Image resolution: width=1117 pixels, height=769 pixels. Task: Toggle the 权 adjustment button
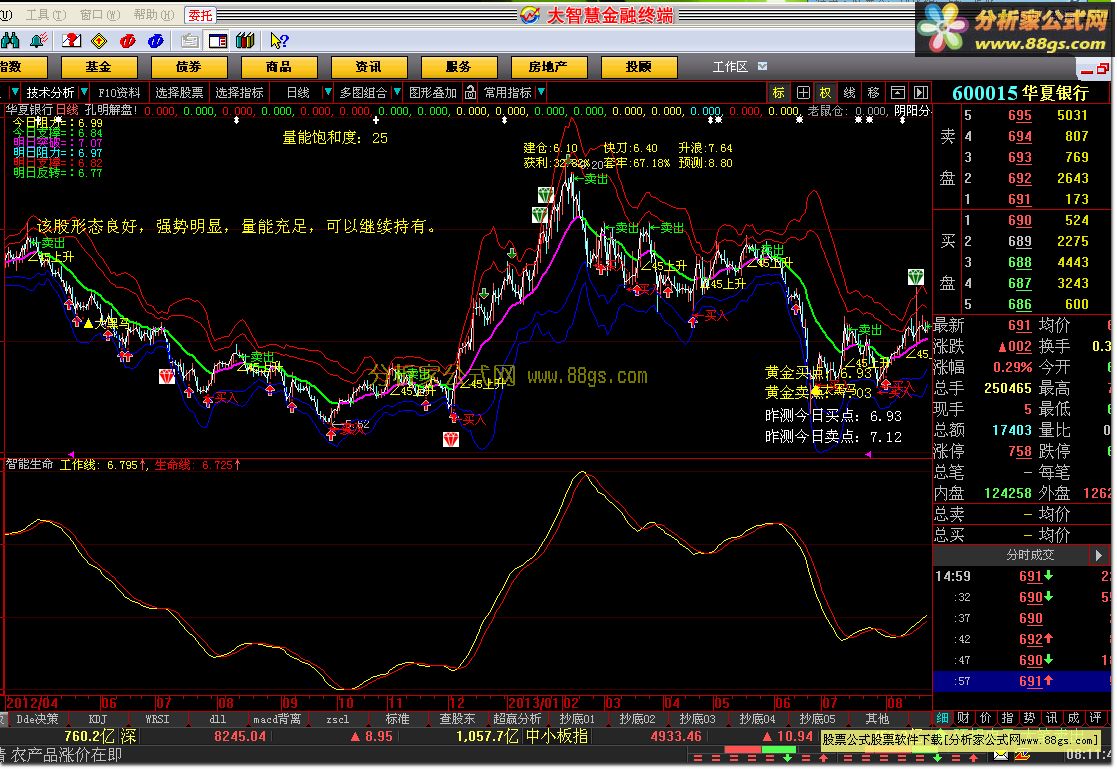point(826,92)
